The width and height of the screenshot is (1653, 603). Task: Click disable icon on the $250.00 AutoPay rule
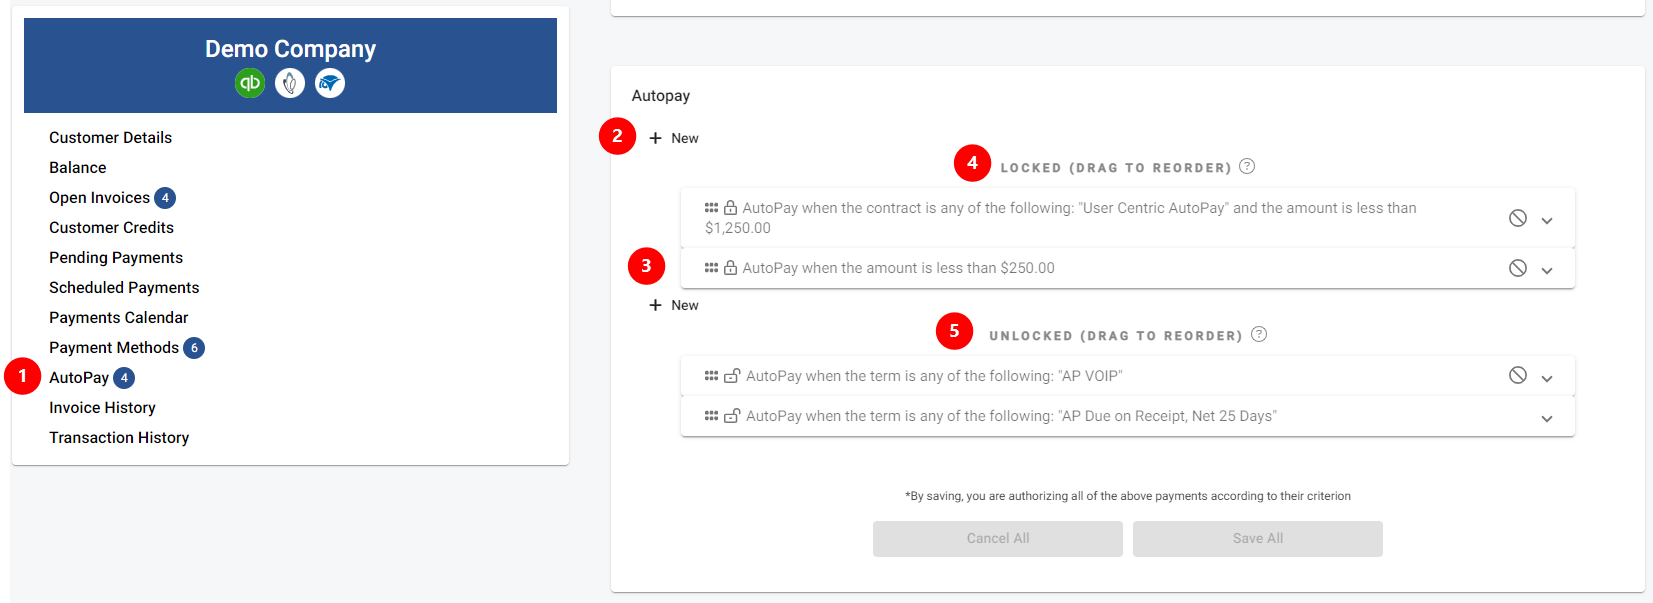[1518, 268]
